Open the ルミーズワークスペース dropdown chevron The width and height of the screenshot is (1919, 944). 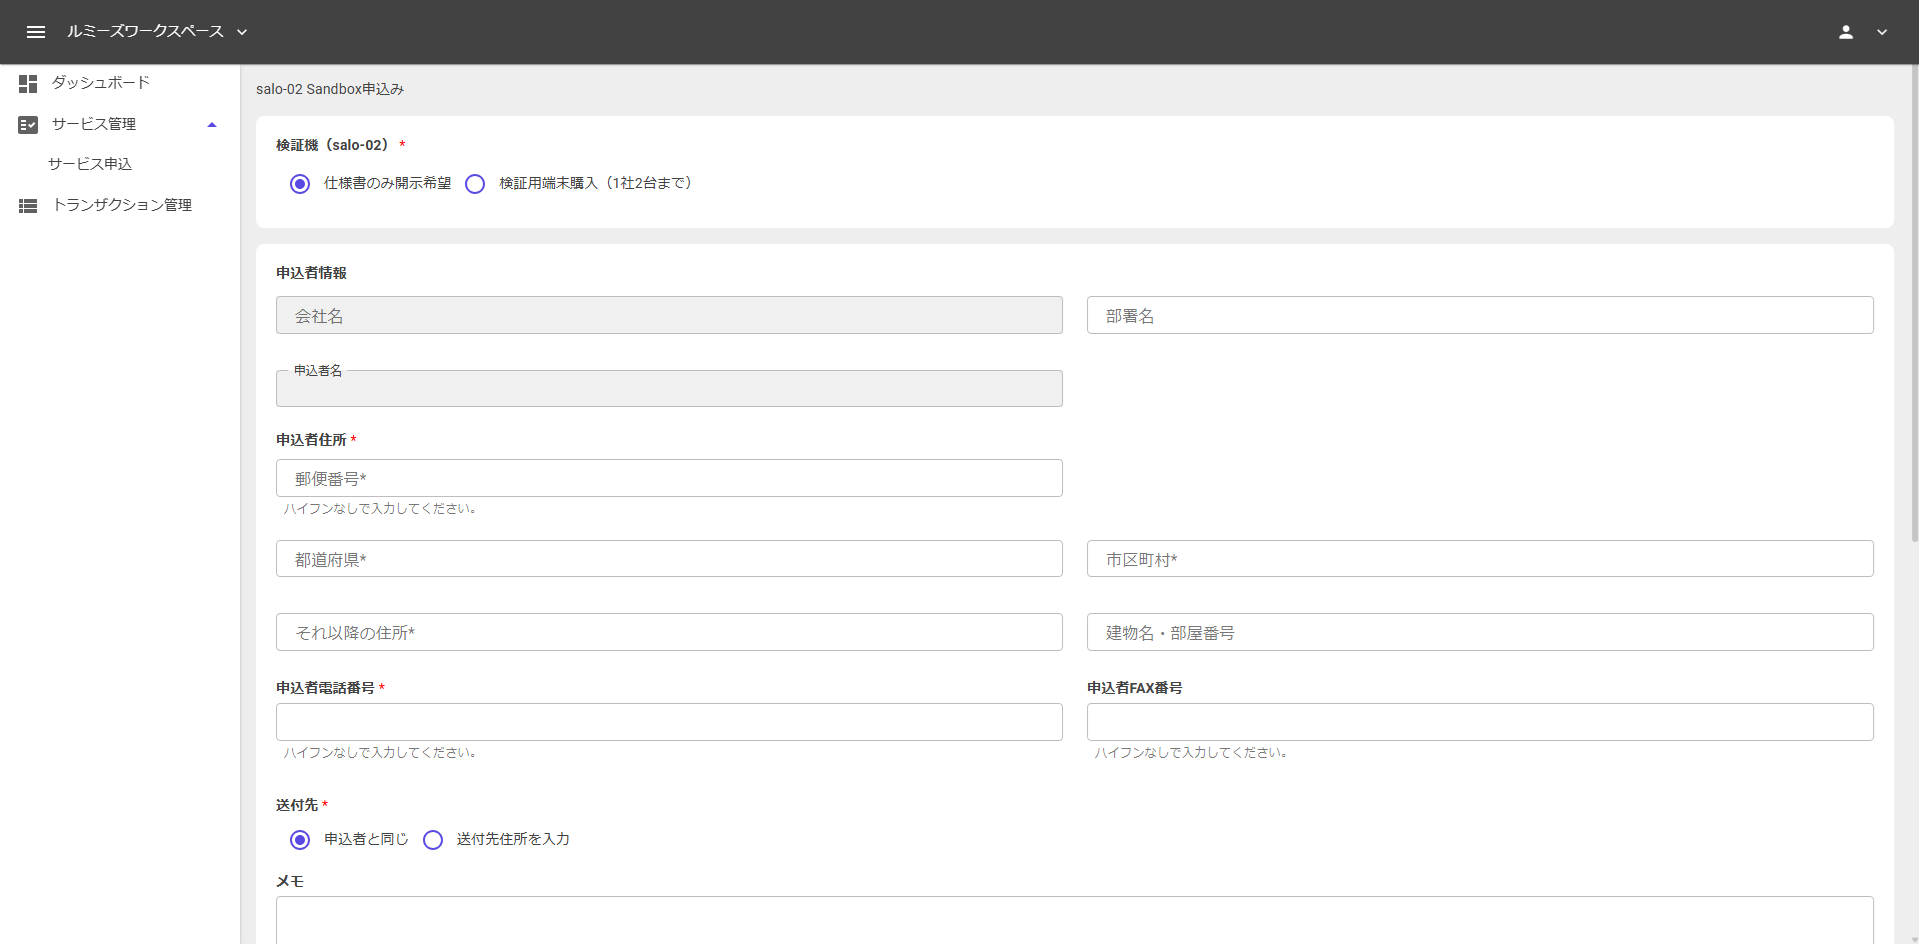pos(242,32)
